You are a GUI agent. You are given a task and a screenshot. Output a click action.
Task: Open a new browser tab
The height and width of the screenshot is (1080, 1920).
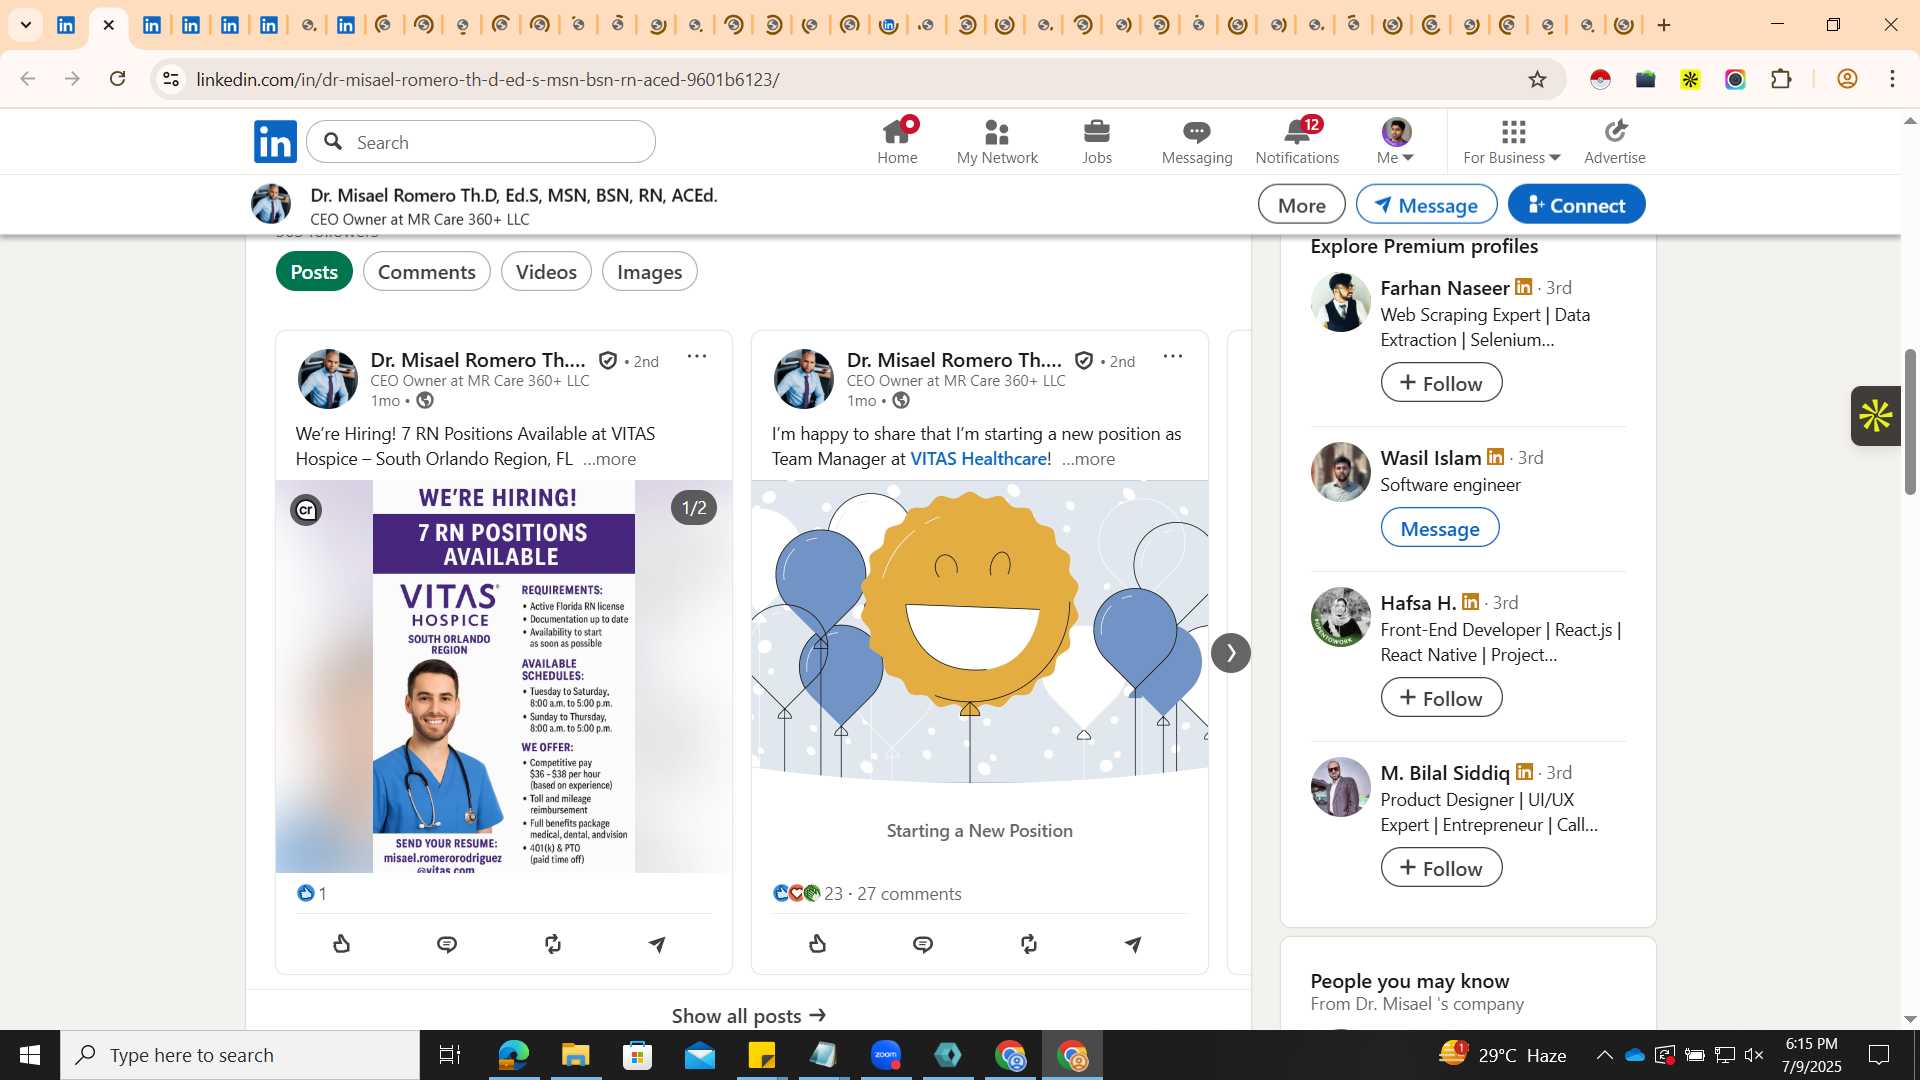pos(1664,25)
